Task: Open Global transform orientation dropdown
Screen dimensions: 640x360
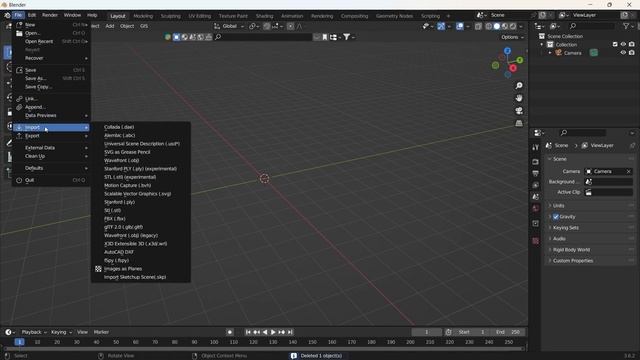Action: (x=229, y=26)
